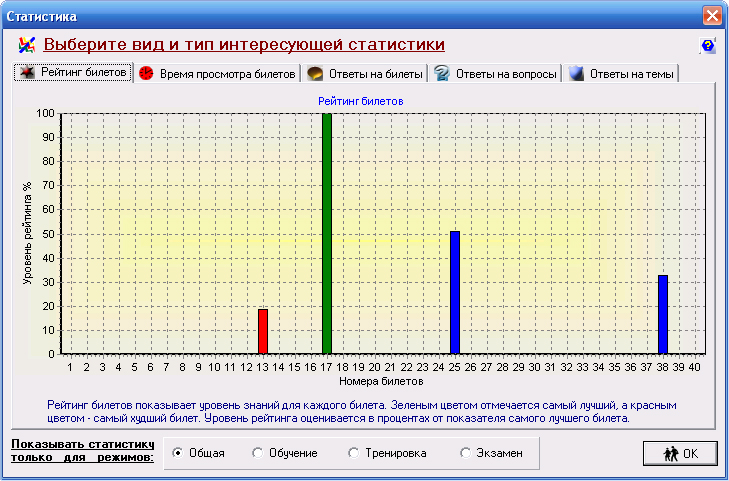
Task: Click the red clock icon on Время просмотра tab
Action: [x=146, y=74]
